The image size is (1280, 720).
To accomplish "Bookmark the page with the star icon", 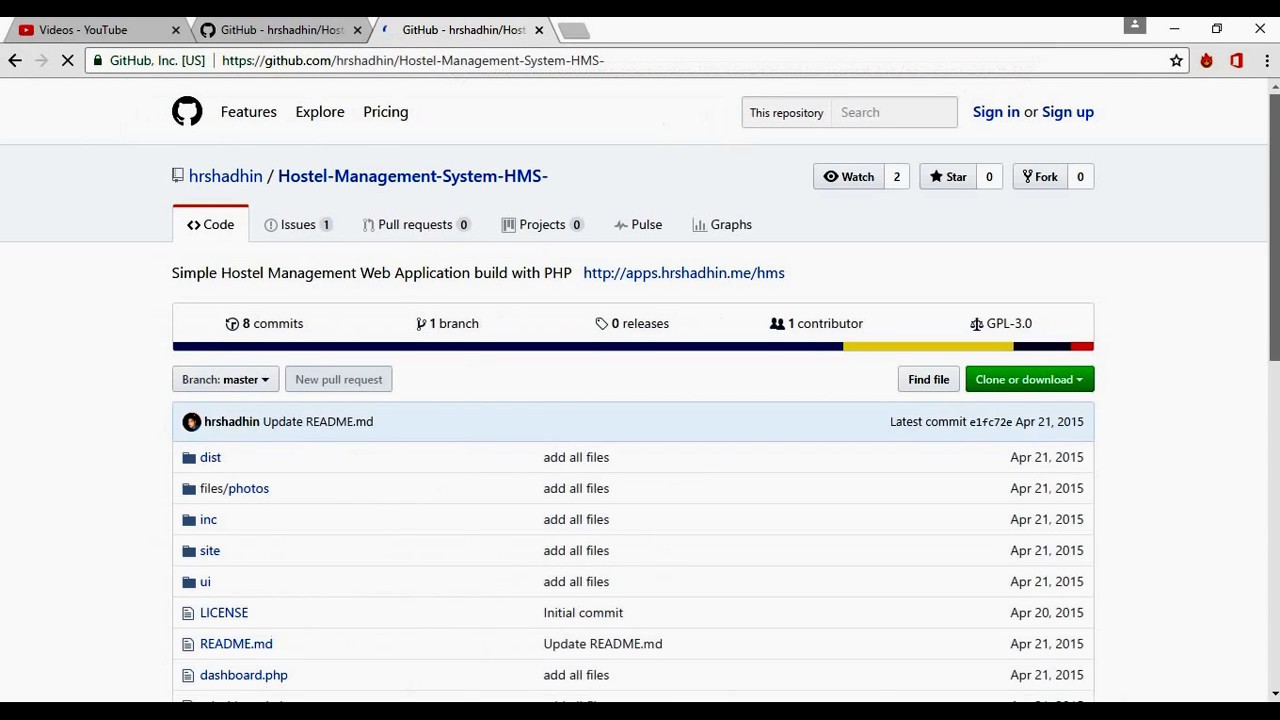I will point(1177,61).
